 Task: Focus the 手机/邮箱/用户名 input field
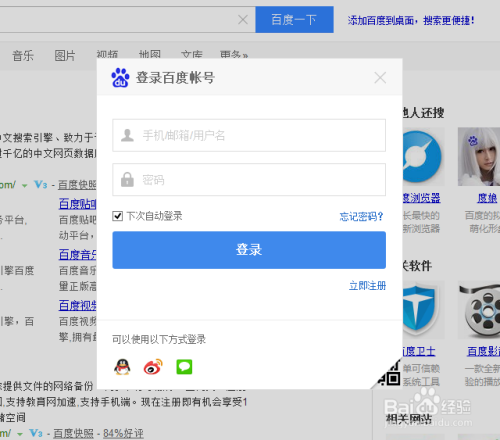point(249,135)
